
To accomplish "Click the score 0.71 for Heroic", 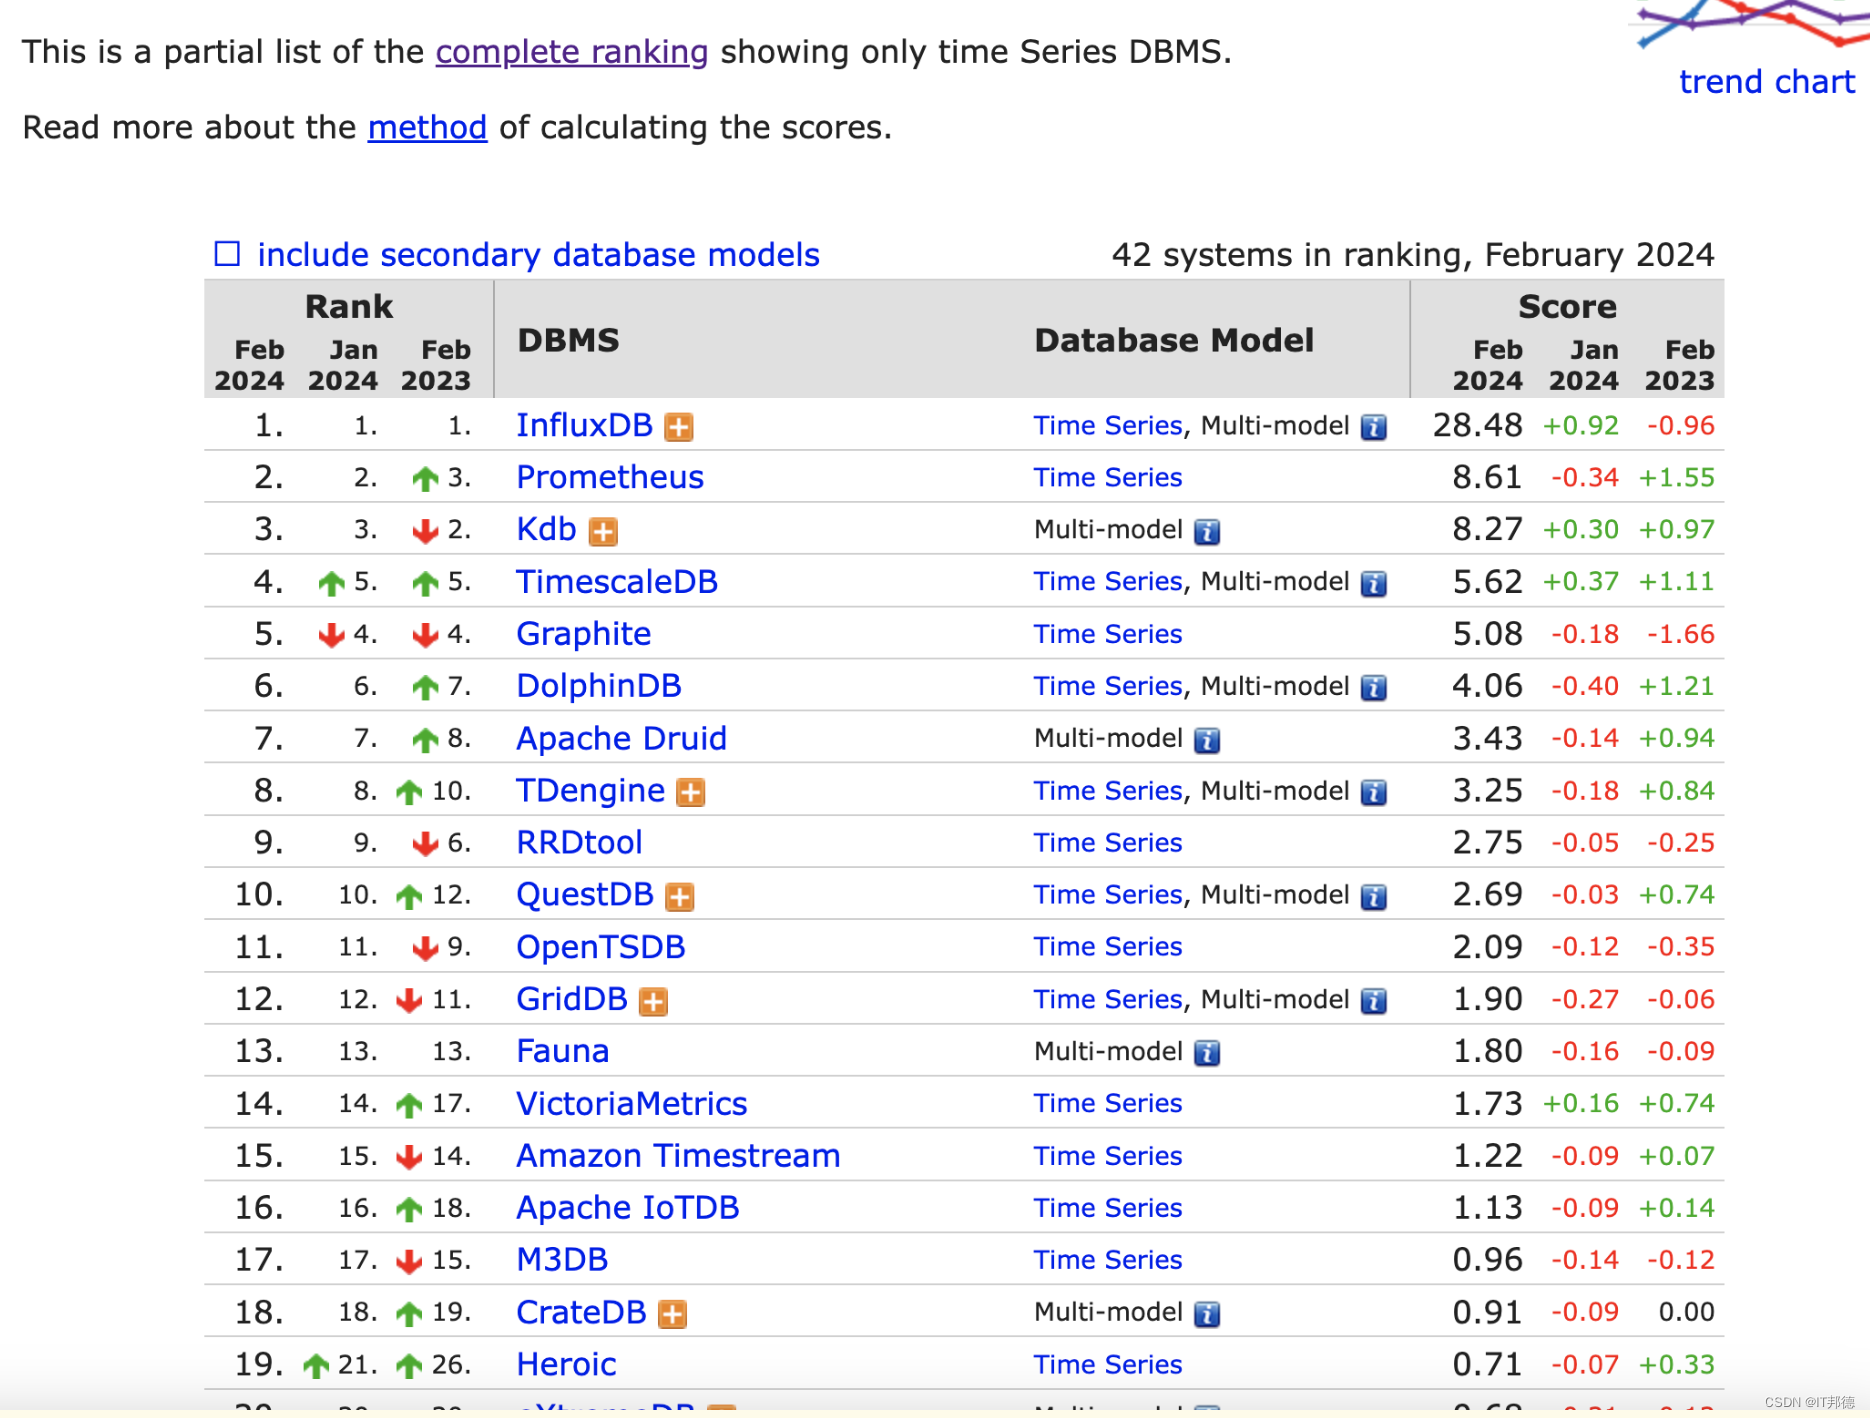I will pyautogui.click(x=1487, y=1364).
